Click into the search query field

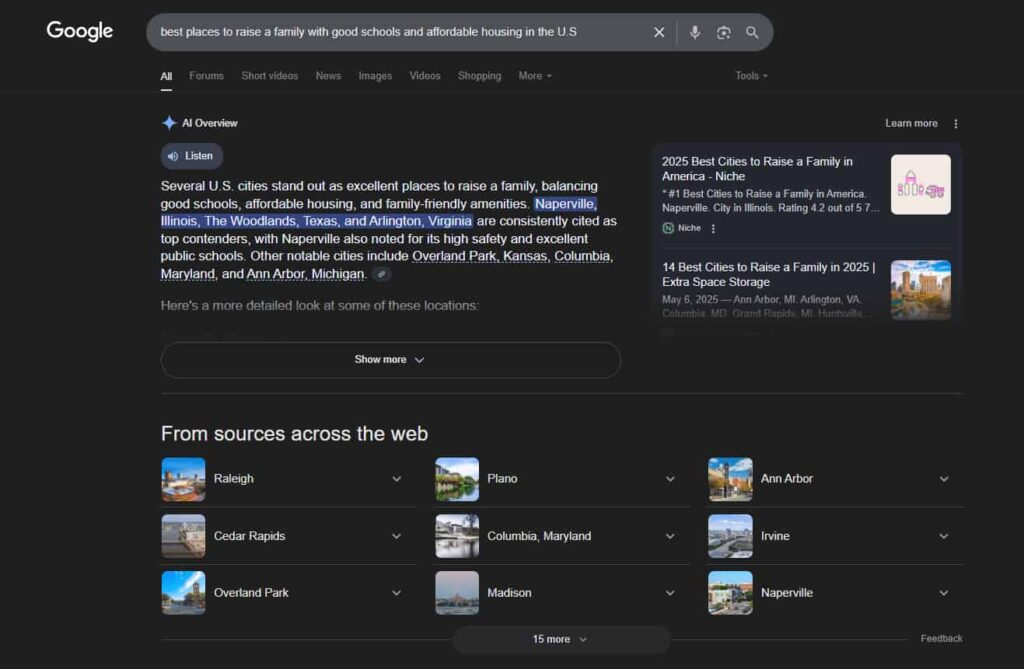click(x=398, y=32)
